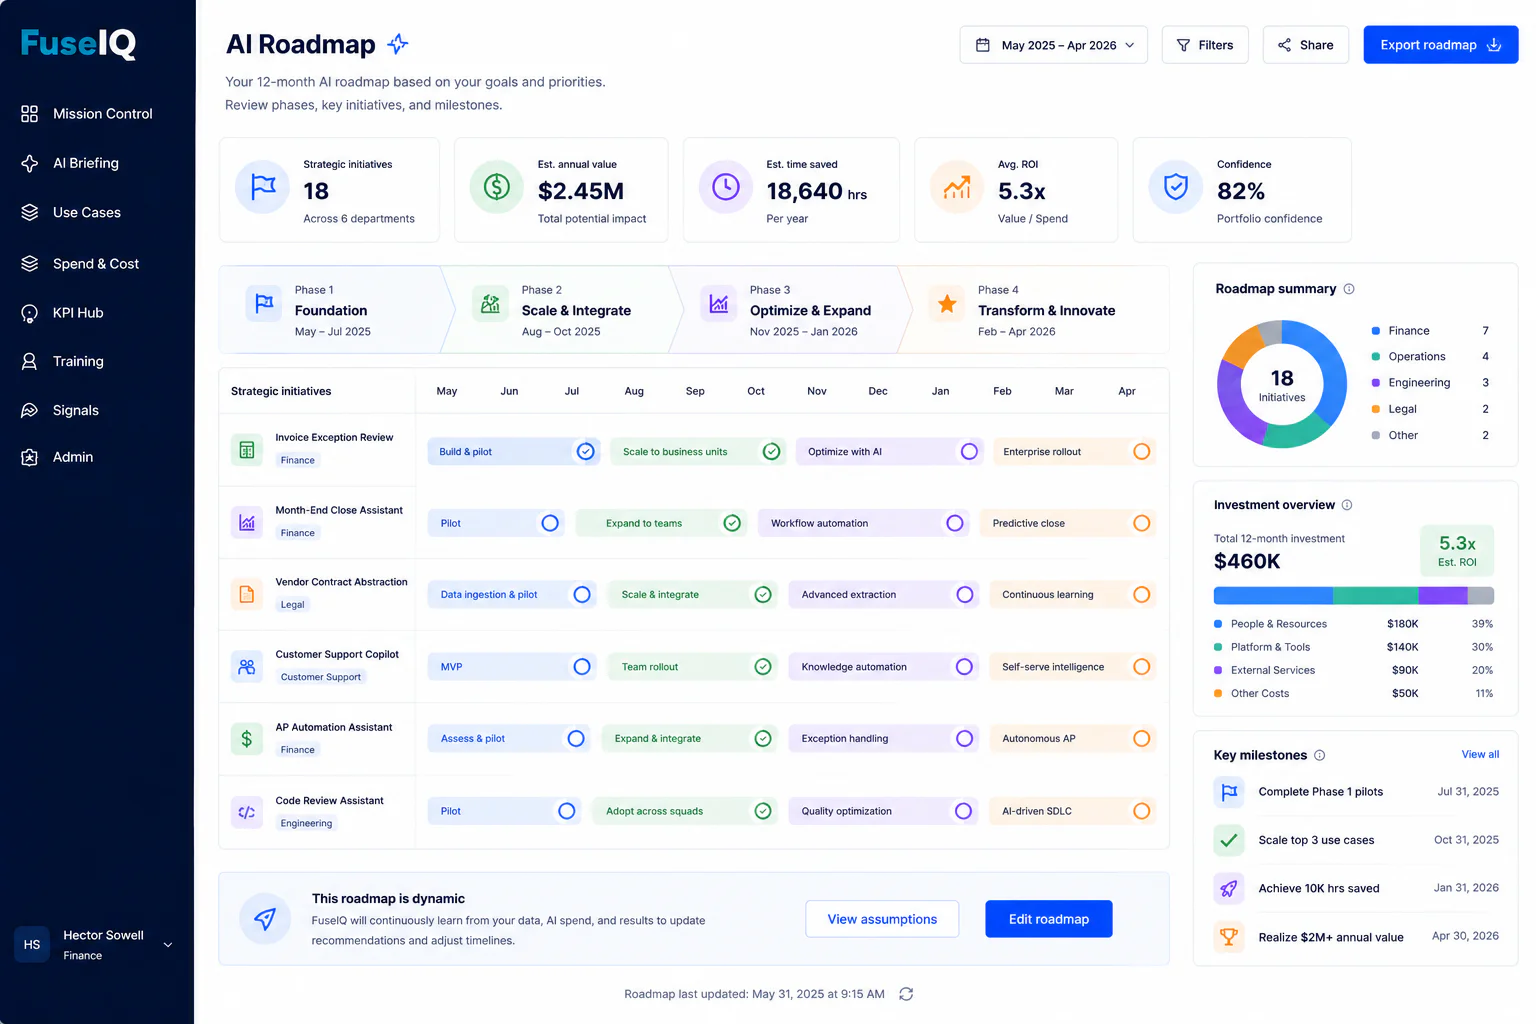
Task: Click Customer Support department tag
Action: pyautogui.click(x=321, y=677)
